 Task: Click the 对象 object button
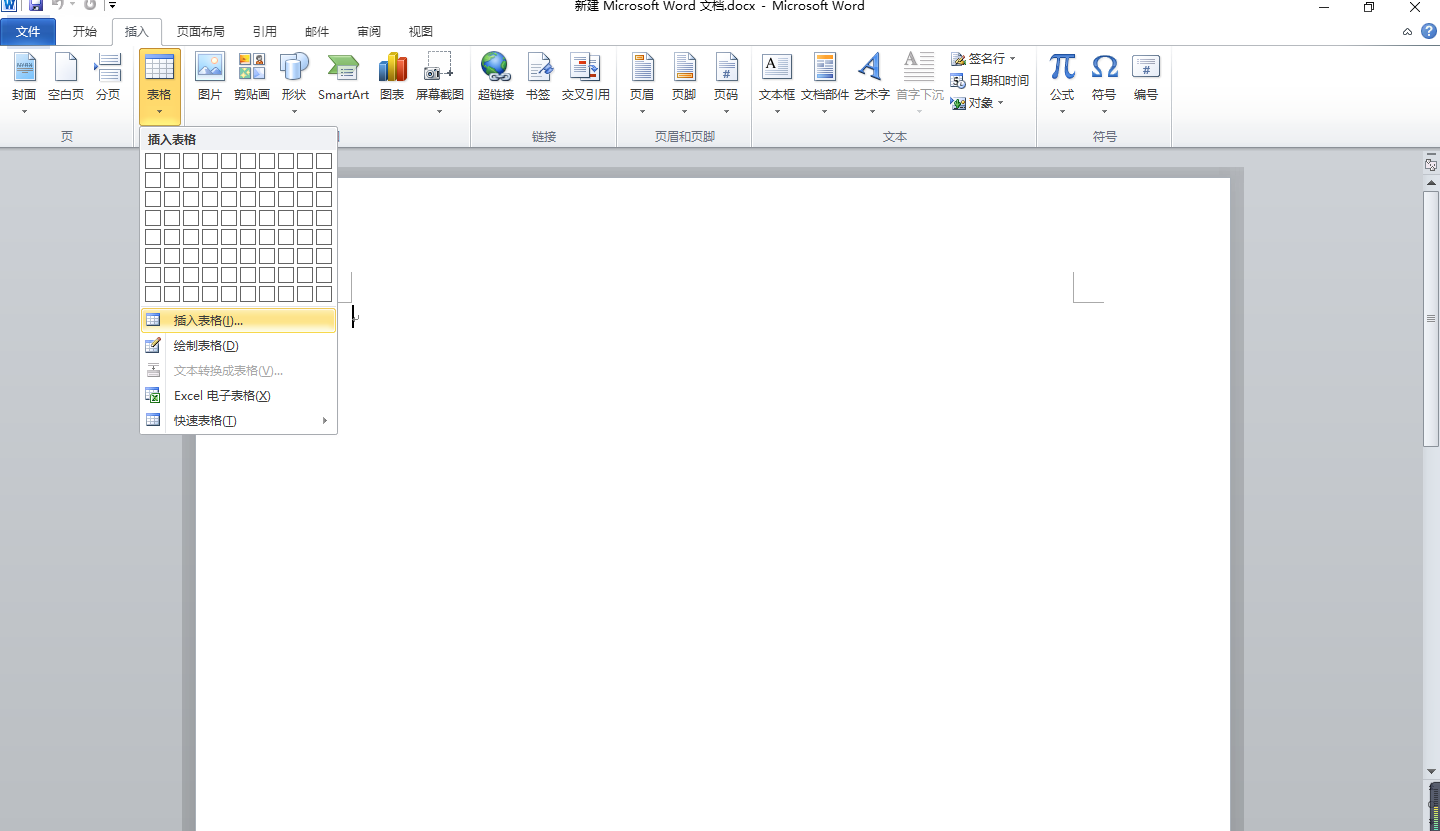click(972, 103)
